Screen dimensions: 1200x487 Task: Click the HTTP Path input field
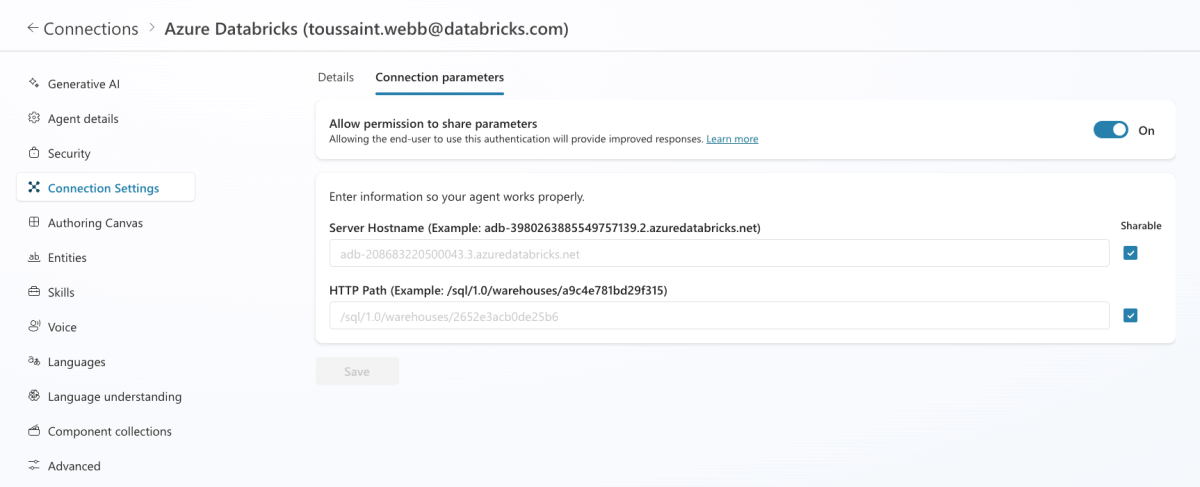[719, 316]
